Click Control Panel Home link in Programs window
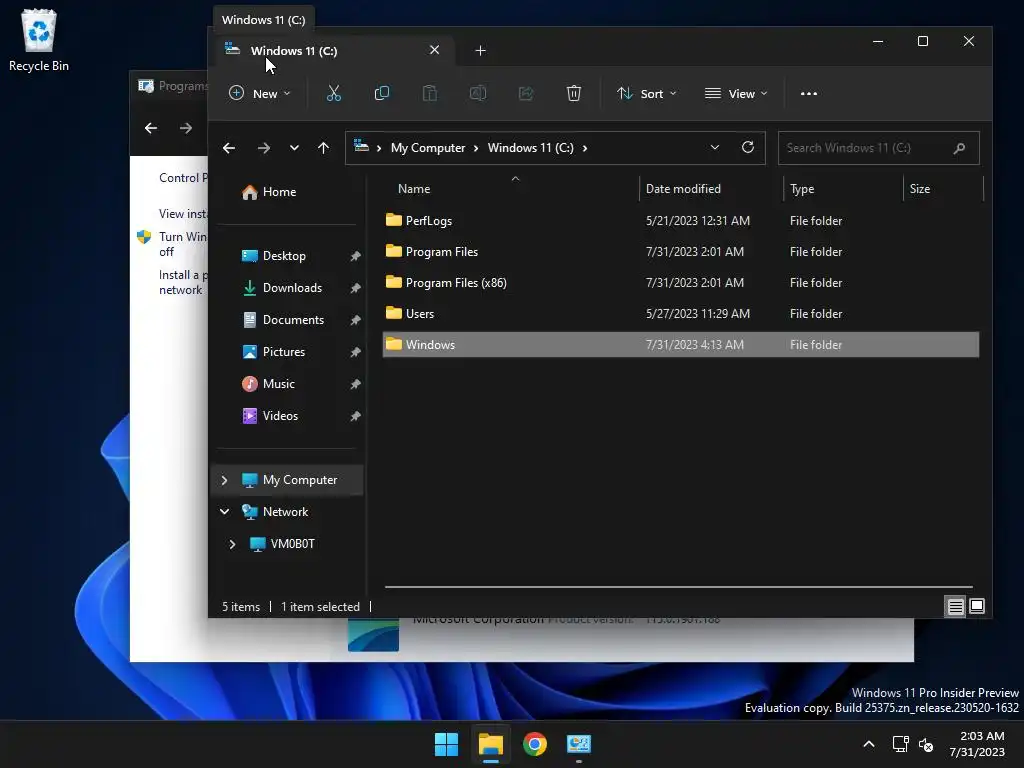This screenshot has height=768, width=1024. [184, 178]
